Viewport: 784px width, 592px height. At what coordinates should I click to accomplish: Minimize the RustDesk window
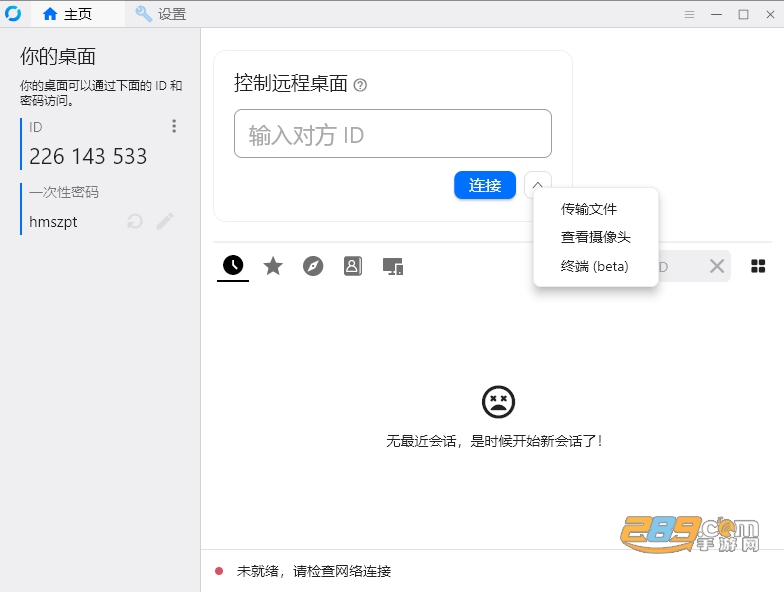(716, 14)
